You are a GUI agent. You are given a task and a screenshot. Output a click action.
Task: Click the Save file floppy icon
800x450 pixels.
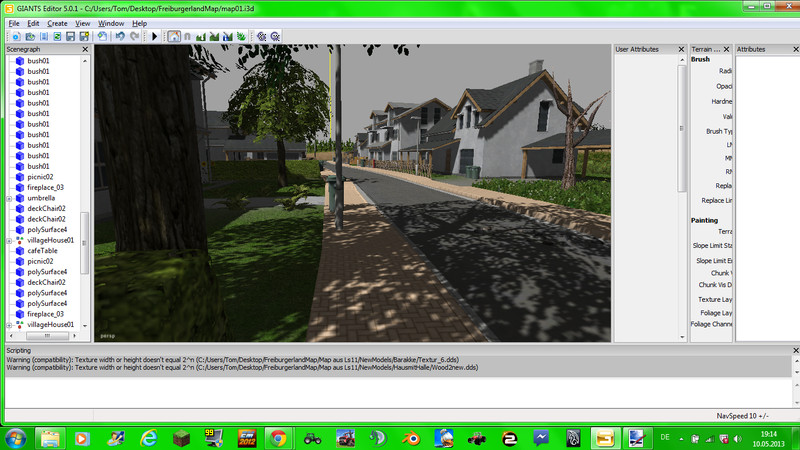[70, 37]
